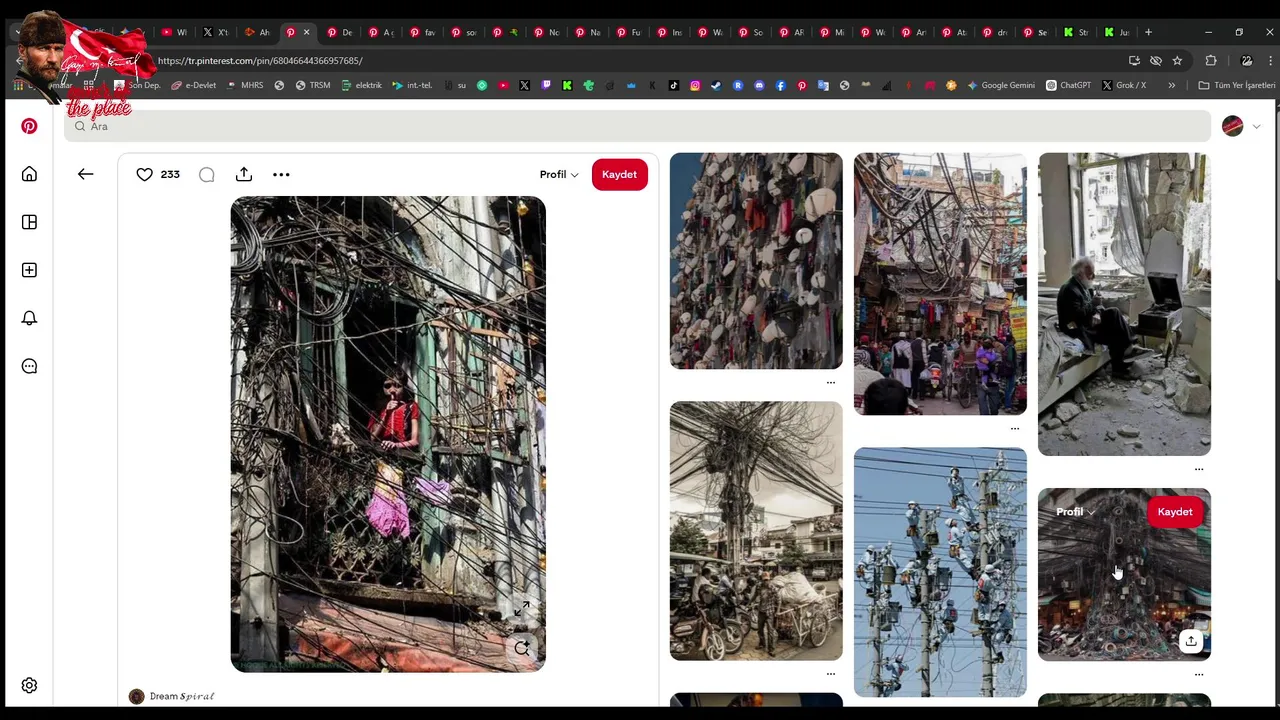
Task: Click the Ara search field
Action: point(637,126)
